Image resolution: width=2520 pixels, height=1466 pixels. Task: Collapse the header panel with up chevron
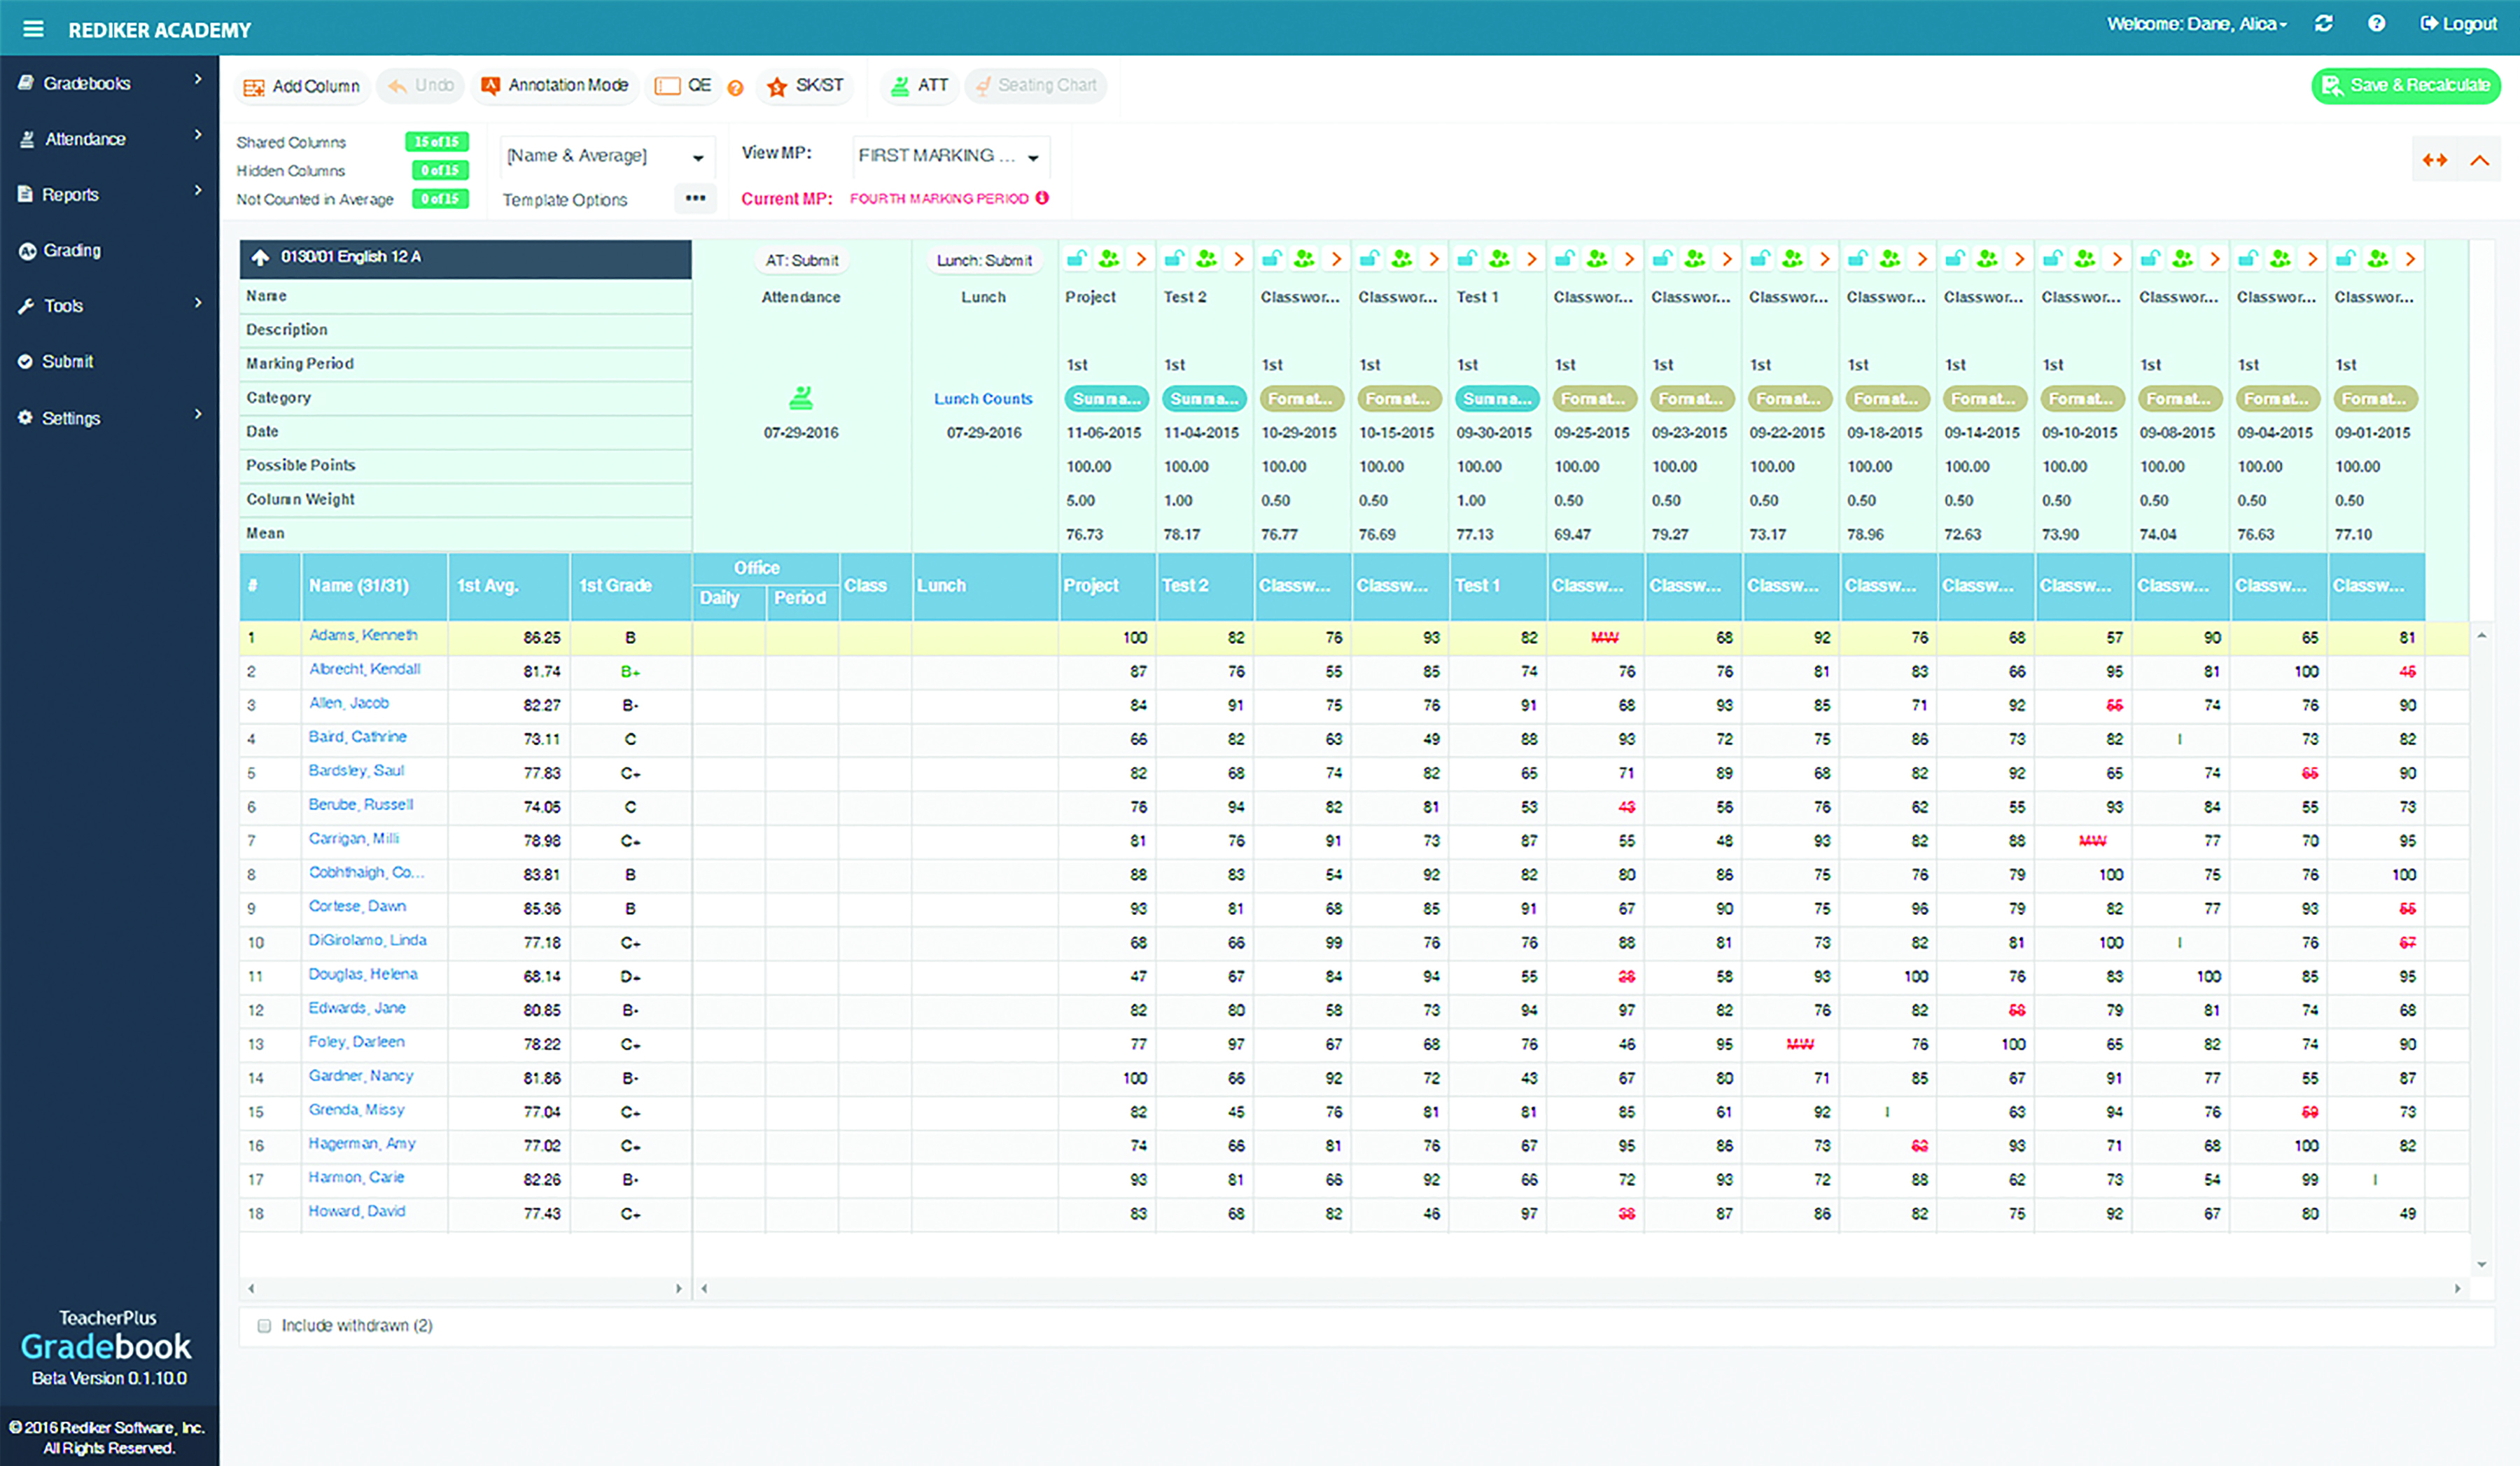(x=2480, y=160)
